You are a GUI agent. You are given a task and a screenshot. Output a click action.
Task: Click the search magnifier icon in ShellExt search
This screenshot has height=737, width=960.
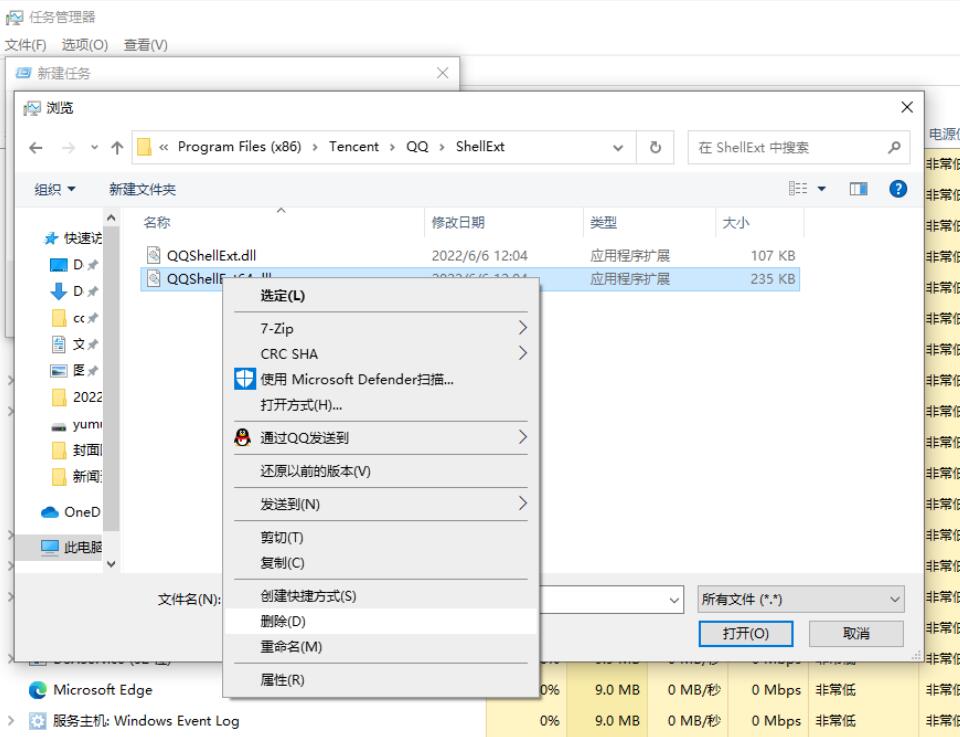[x=894, y=147]
